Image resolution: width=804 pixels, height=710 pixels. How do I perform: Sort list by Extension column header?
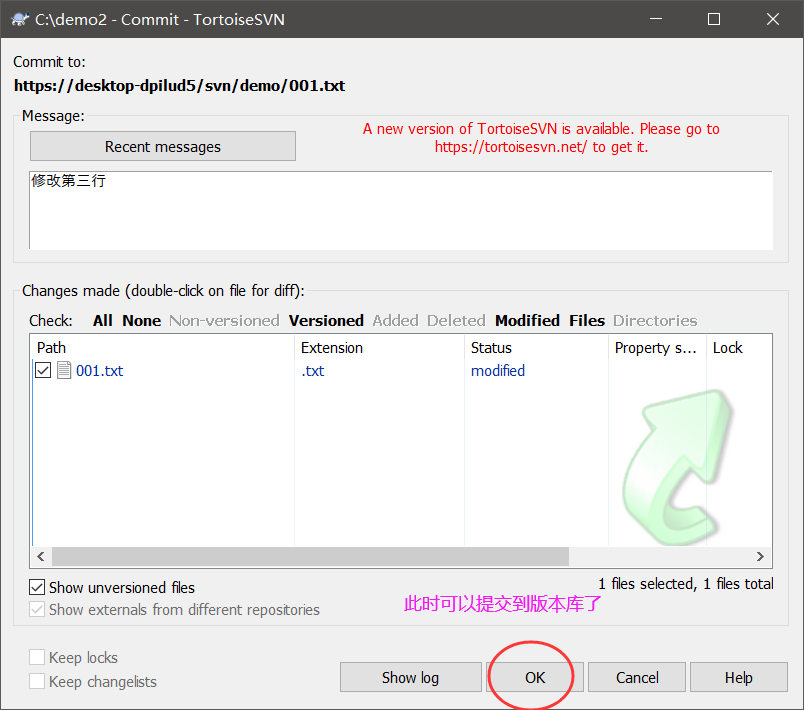pyautogui.click(x=379, y=348)
